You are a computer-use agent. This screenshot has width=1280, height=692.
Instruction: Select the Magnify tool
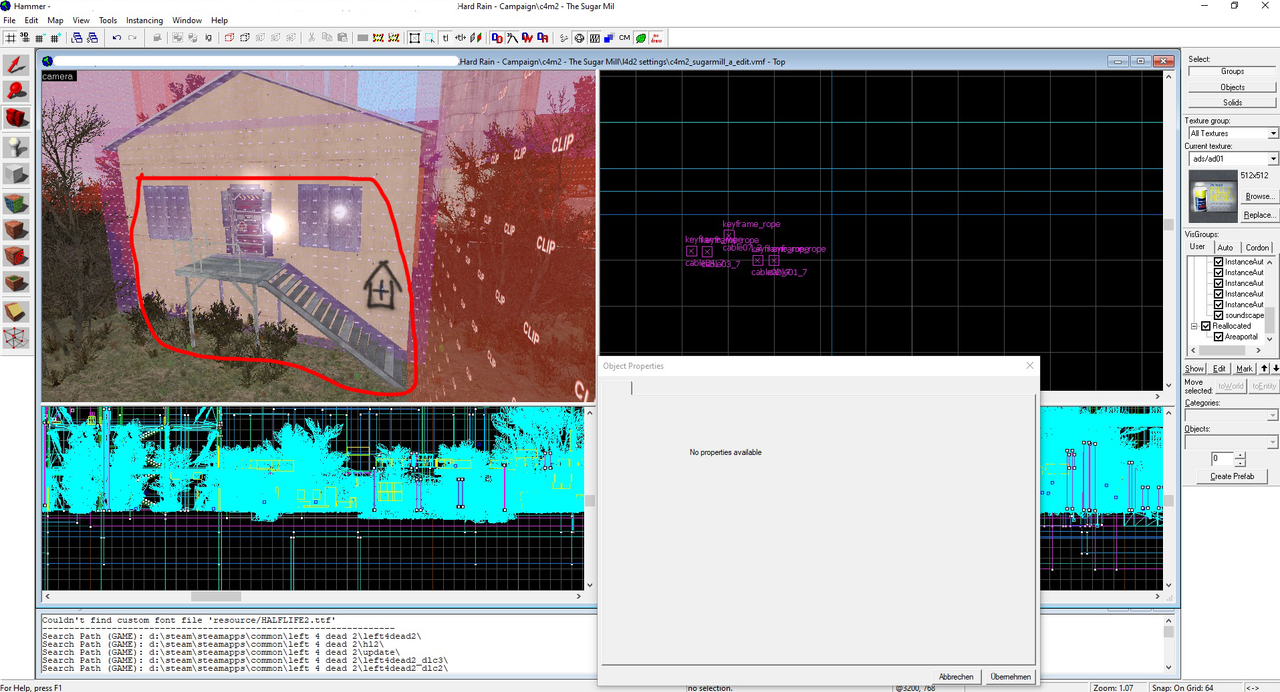point(16,91)
